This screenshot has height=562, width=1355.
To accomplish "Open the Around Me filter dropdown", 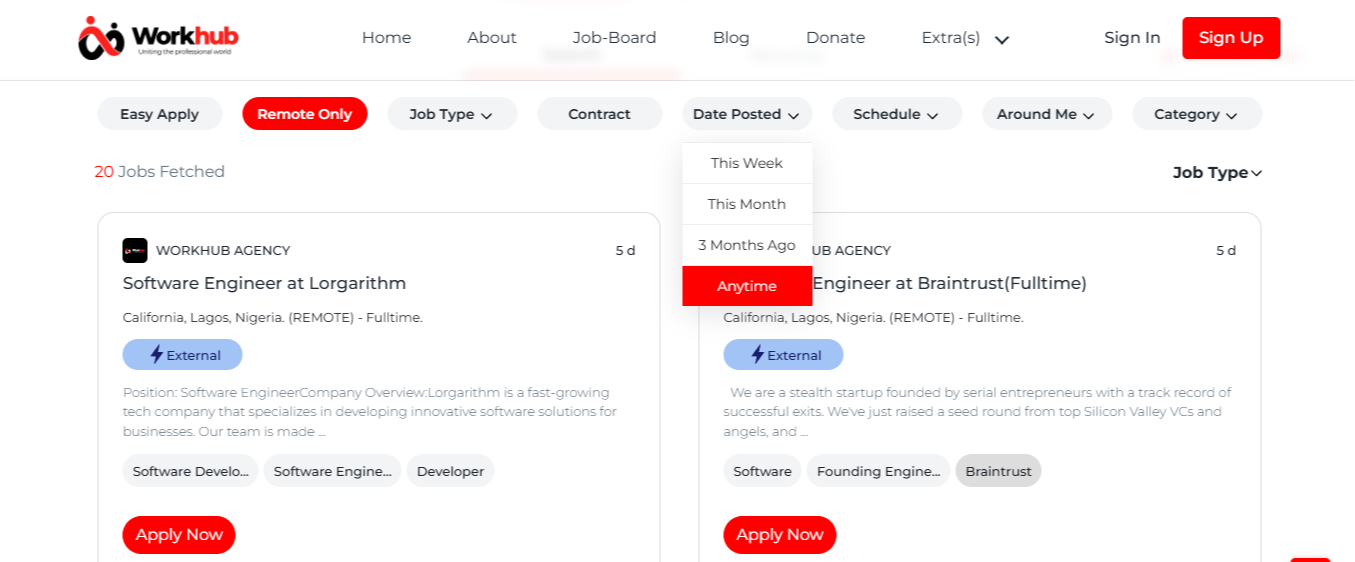I will (1047, 114).
